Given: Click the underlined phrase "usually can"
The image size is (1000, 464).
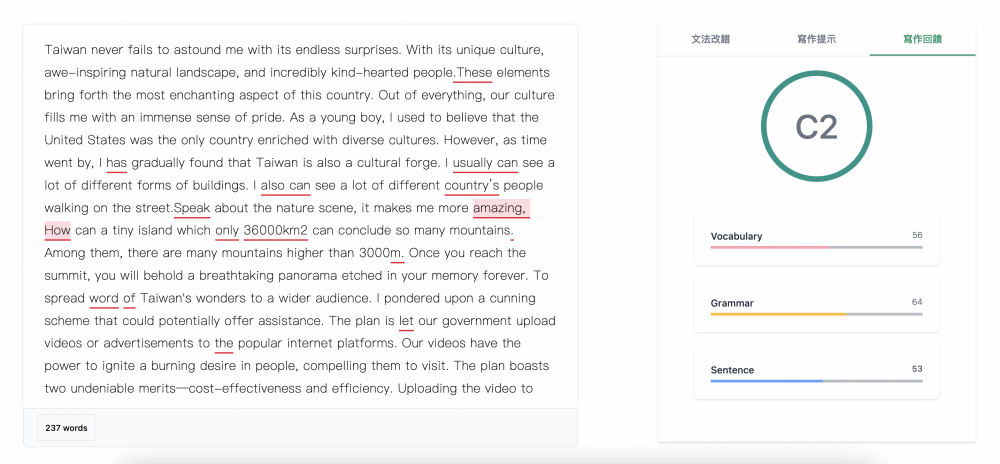Looking at the screenshot, I should click(485, 163).
